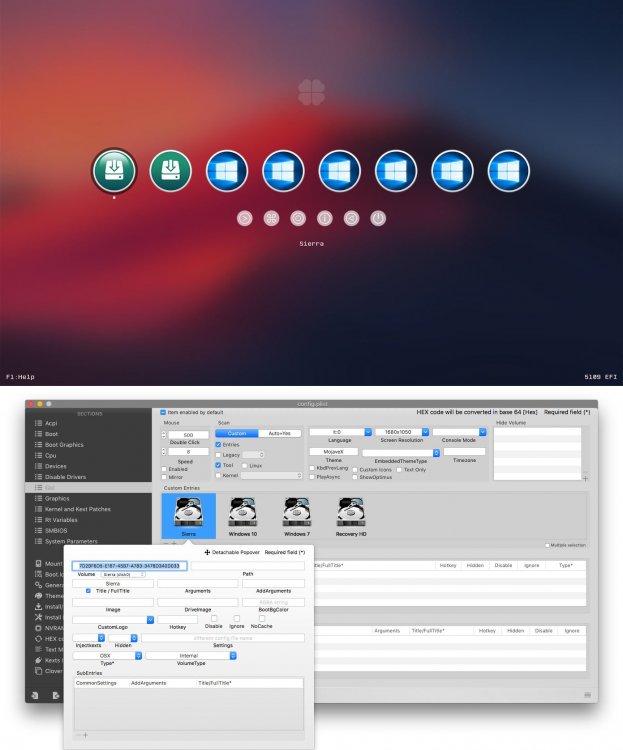Select the Custom scan segment button

[x=236, y=433]
